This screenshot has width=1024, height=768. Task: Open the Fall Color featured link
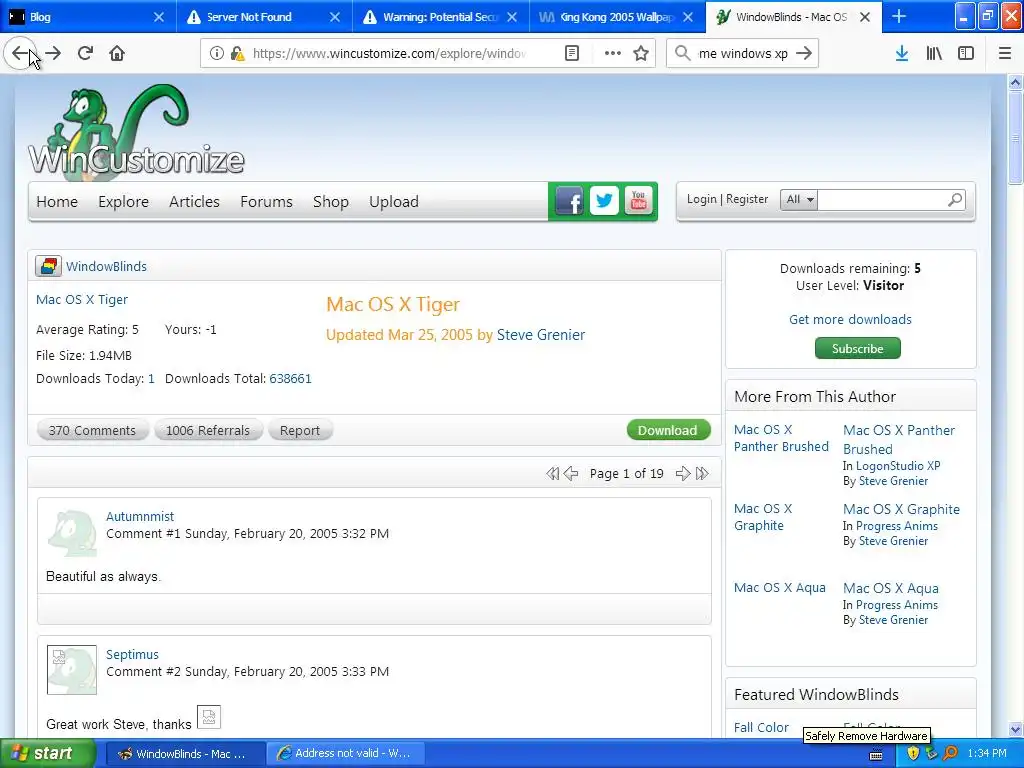761,728
